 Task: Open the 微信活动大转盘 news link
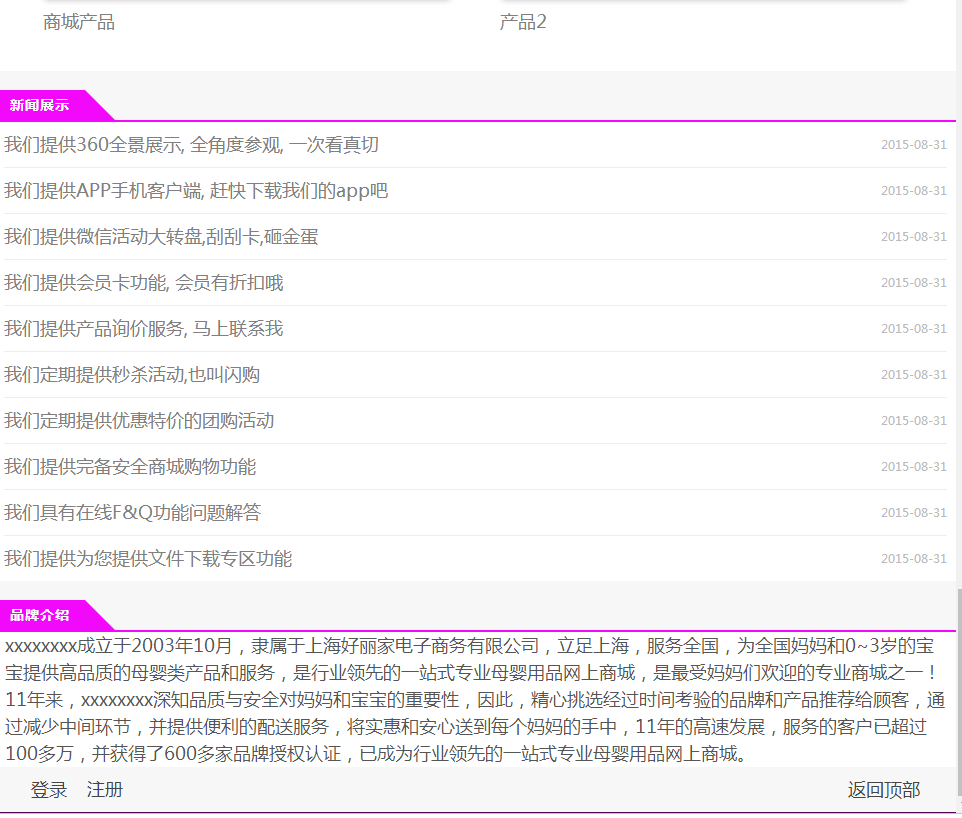161,237
